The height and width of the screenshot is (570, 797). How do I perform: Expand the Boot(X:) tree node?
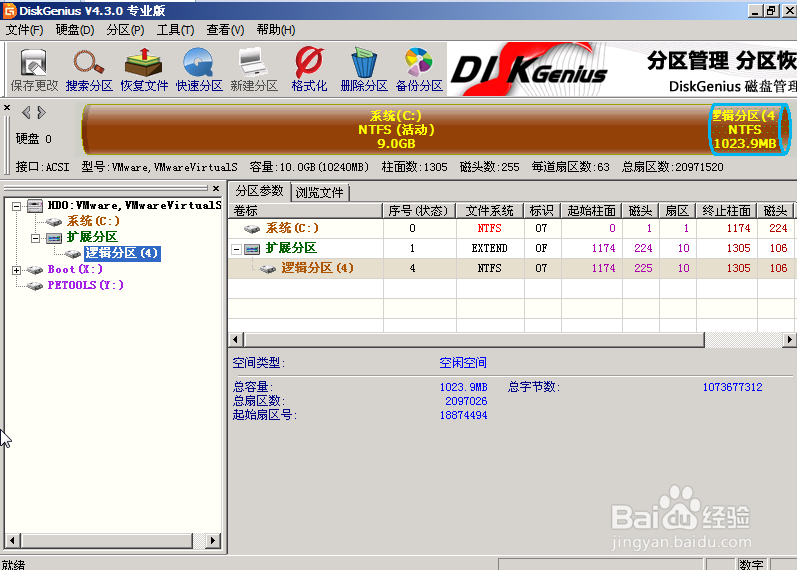(x=16, y=270)
